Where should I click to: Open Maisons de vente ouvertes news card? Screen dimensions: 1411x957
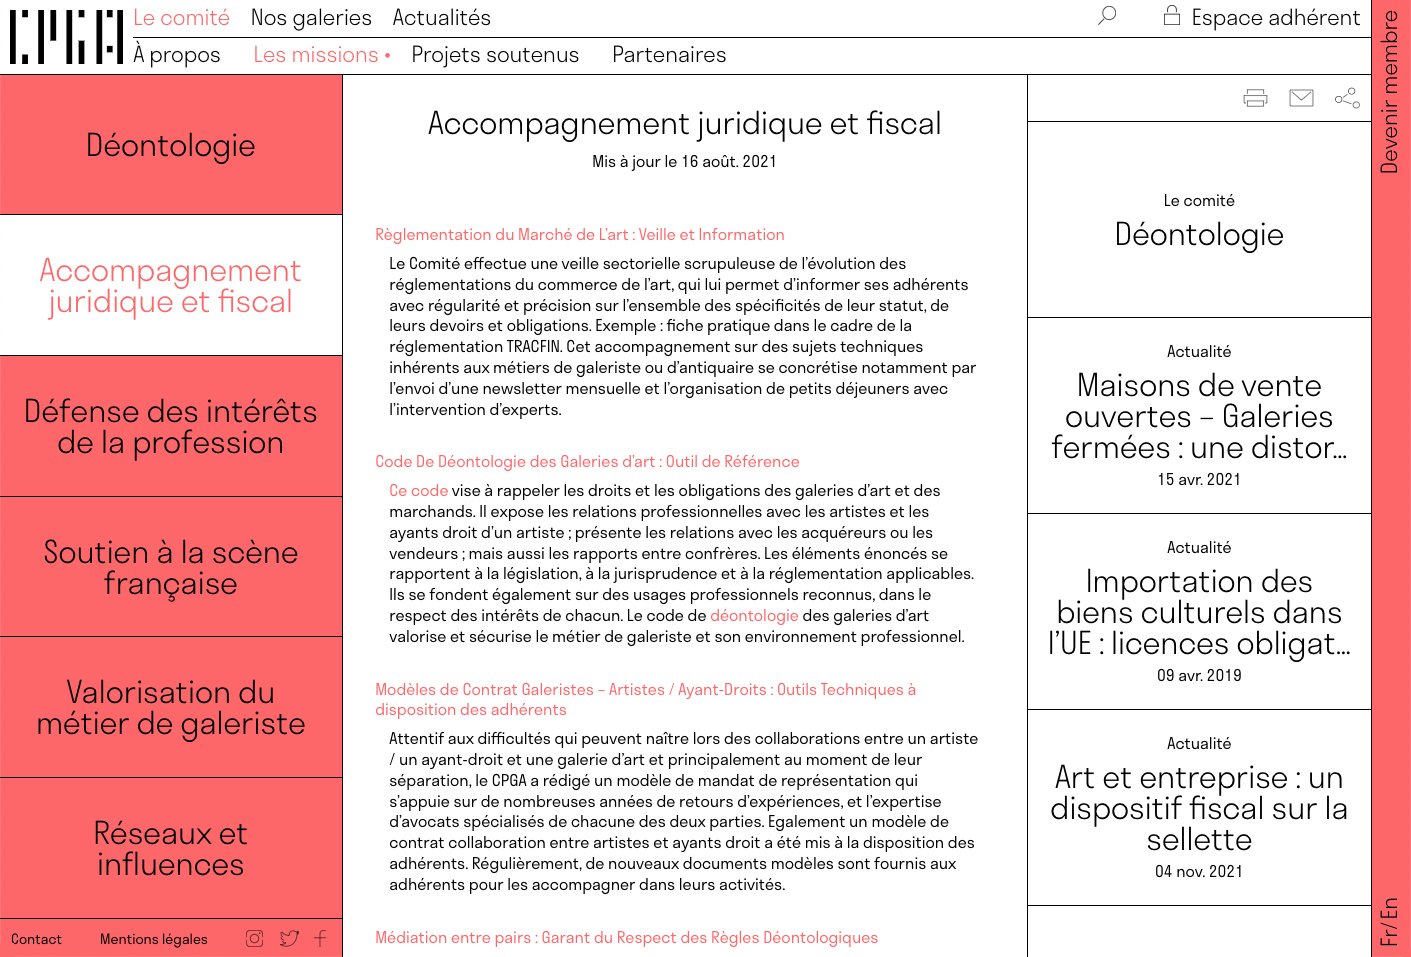pos(1199,416)
